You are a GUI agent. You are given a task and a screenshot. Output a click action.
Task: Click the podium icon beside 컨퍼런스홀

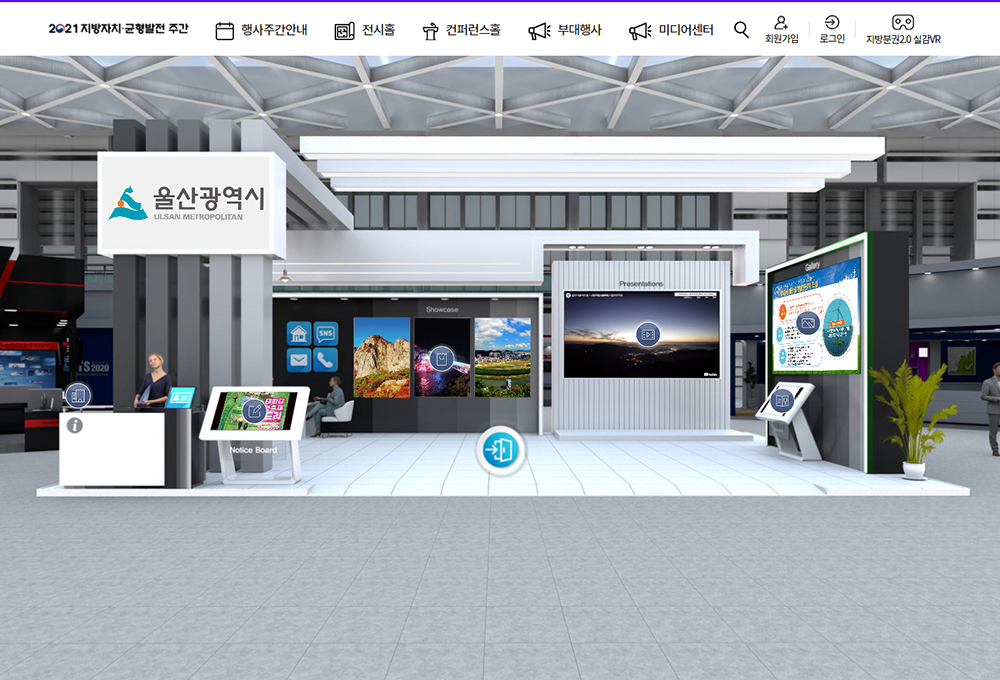pyautogui.click(x=430, y=31)
